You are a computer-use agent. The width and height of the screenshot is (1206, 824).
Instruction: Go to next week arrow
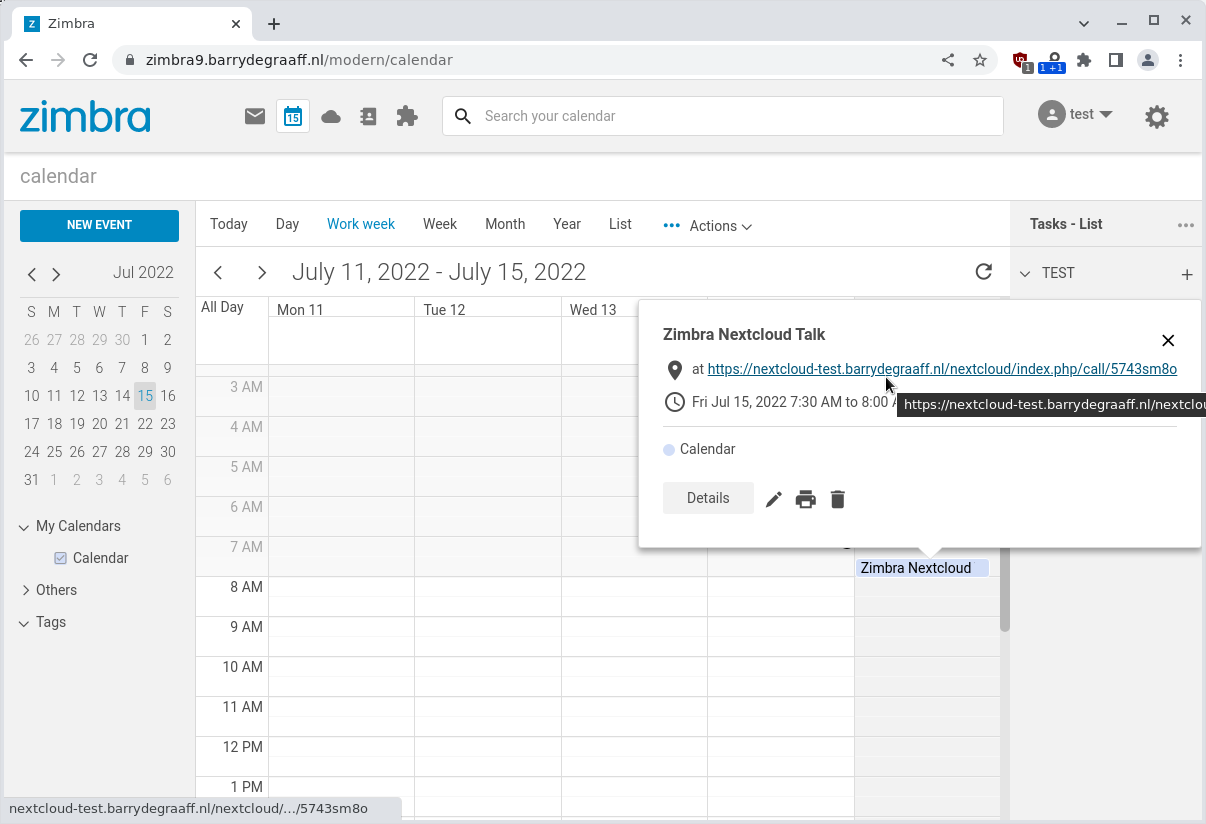[262, 272]
